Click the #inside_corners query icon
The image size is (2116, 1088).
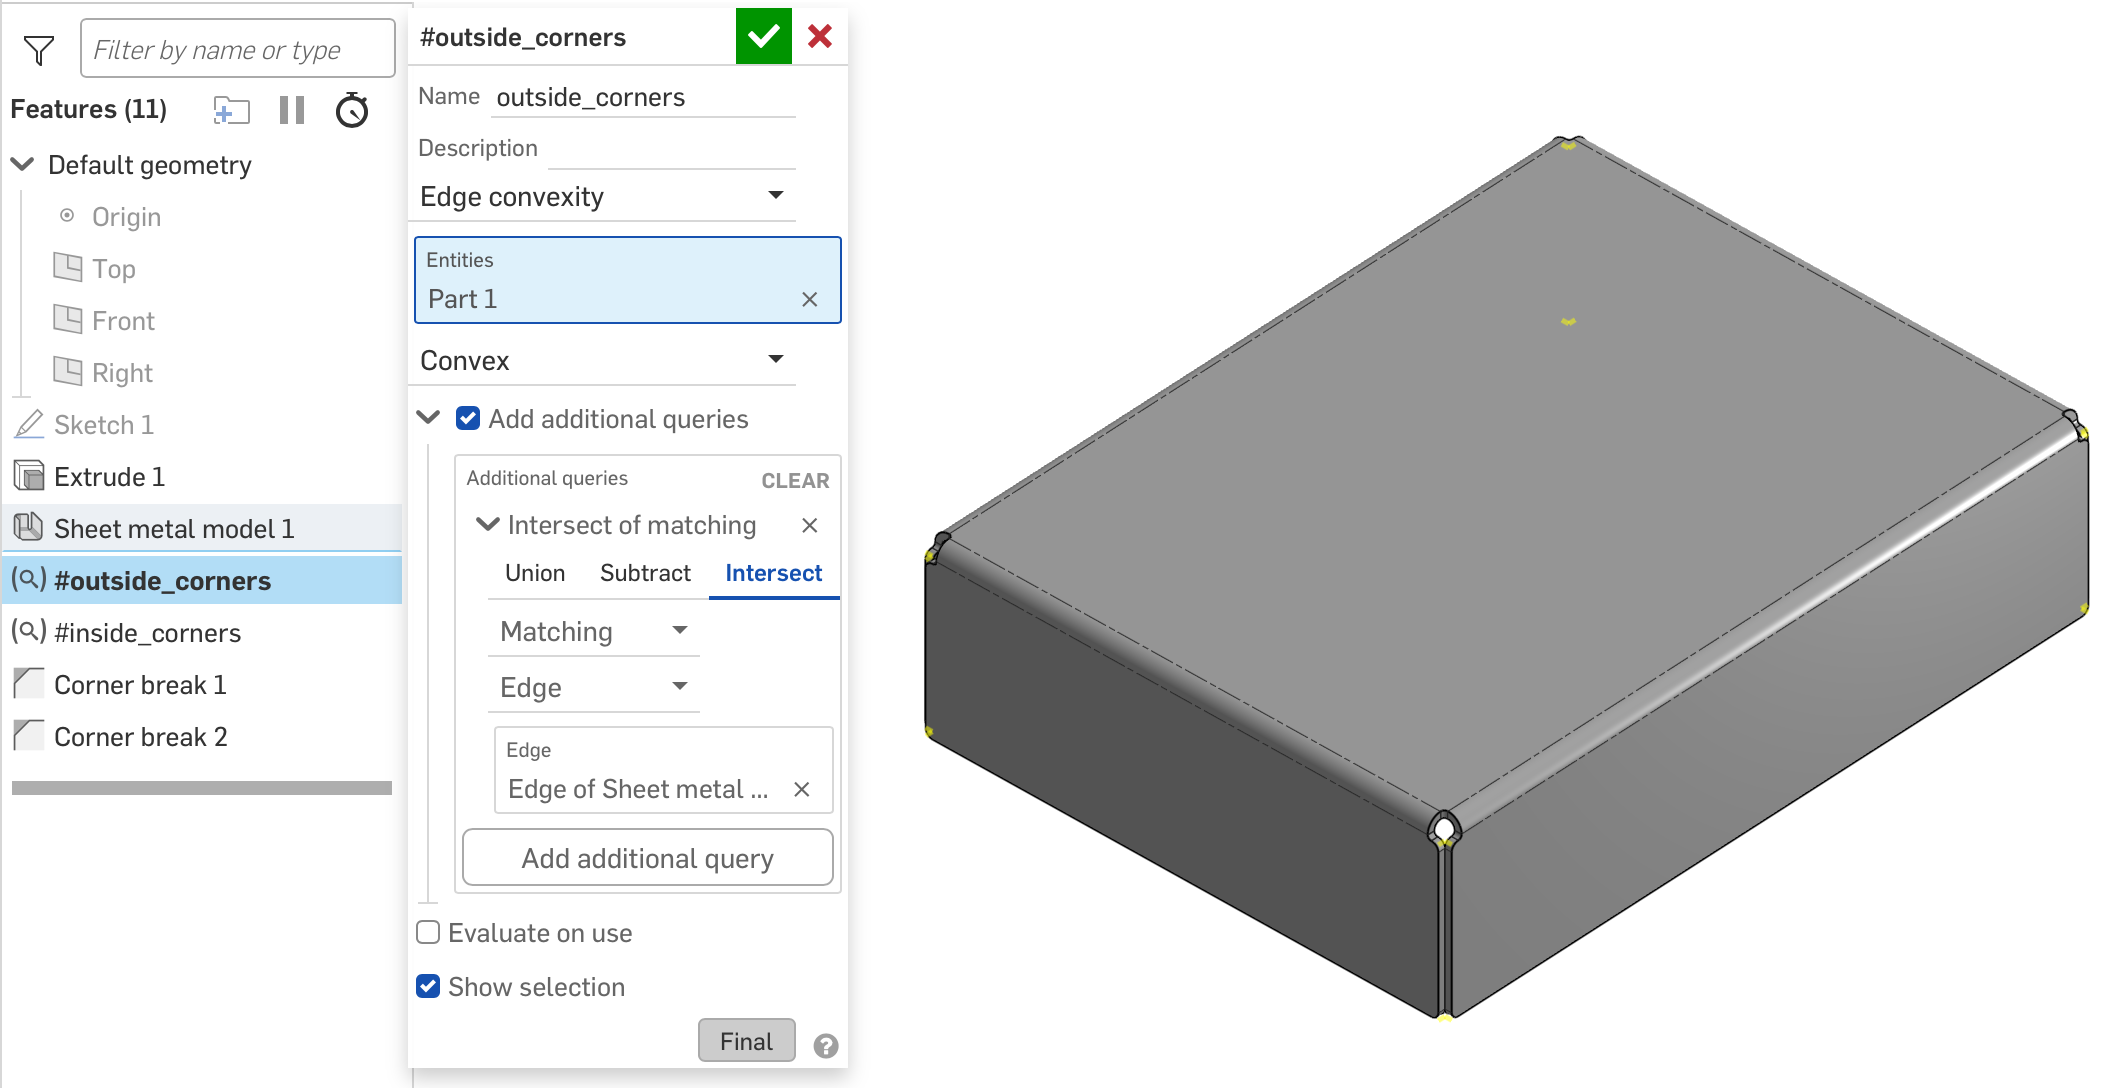tap(28, 631)
